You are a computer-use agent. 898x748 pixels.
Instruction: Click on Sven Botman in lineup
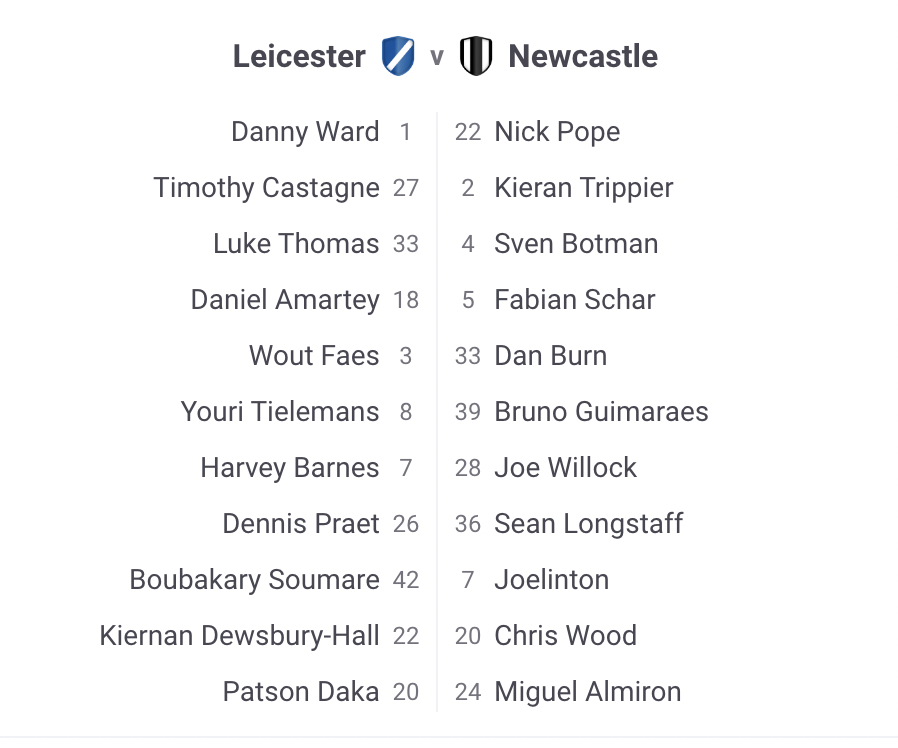click(576, 244)
